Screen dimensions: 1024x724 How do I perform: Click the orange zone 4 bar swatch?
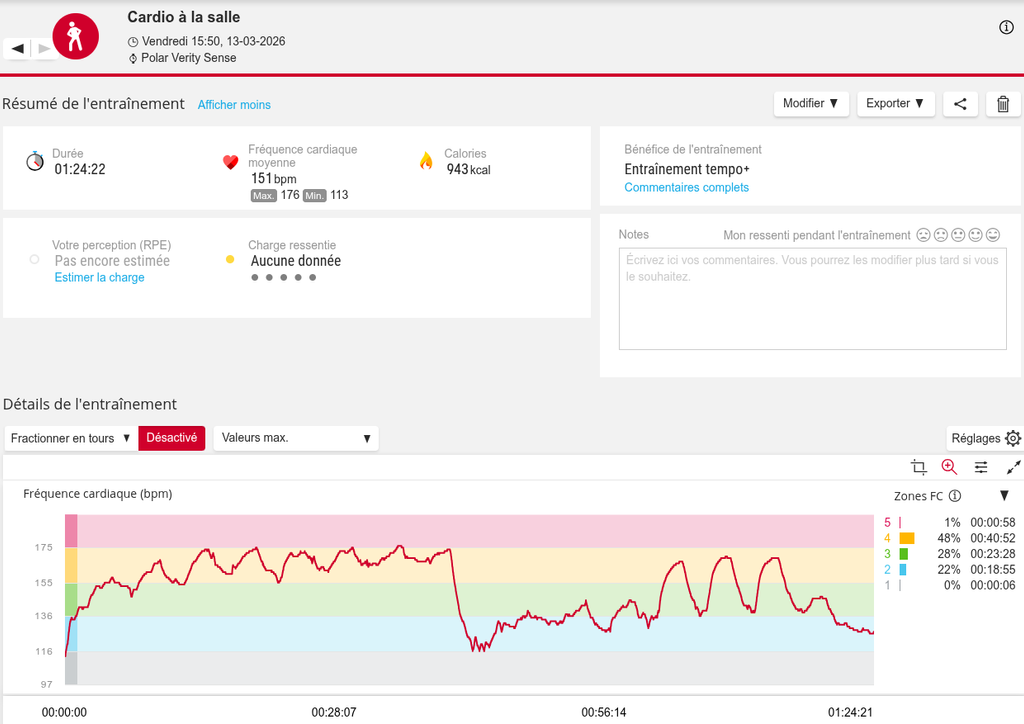[x=907, y=538]
